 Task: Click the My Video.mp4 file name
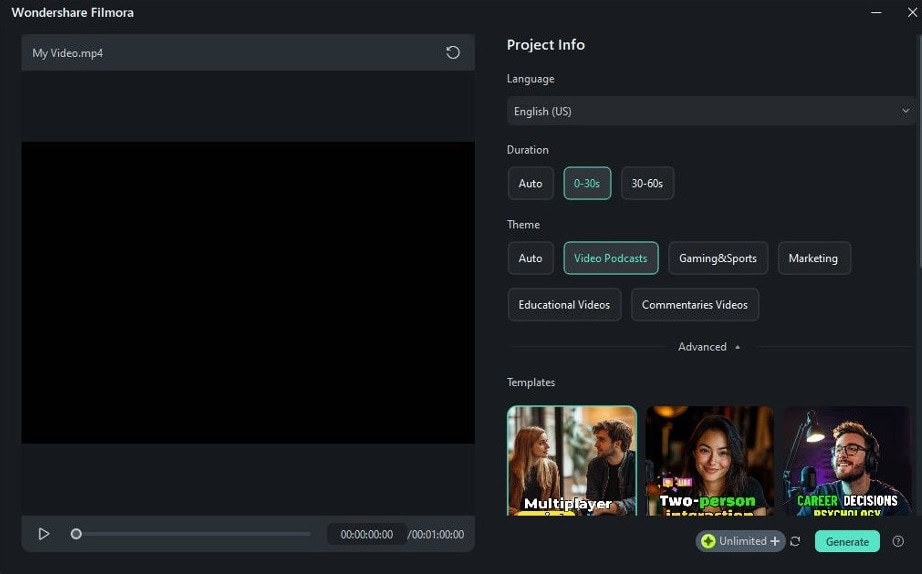[x=68, y=53]
